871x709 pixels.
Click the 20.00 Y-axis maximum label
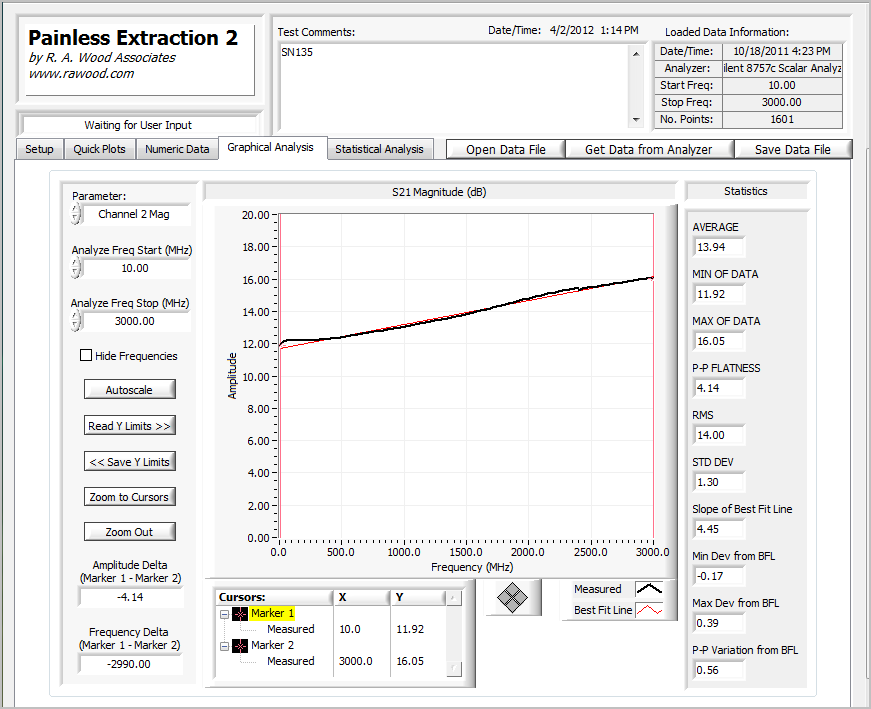pos(256,215)
